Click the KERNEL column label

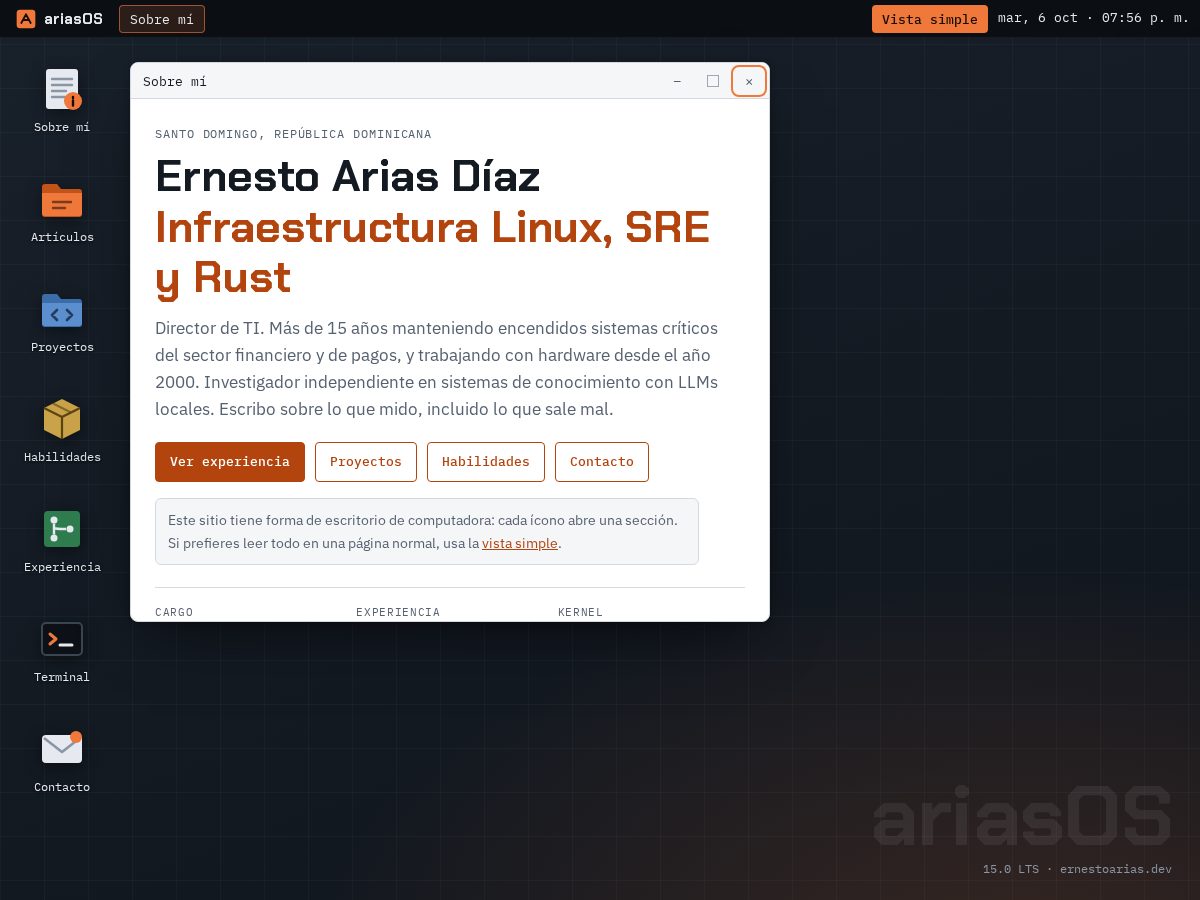pyautogui.click(x=580, y=612)
